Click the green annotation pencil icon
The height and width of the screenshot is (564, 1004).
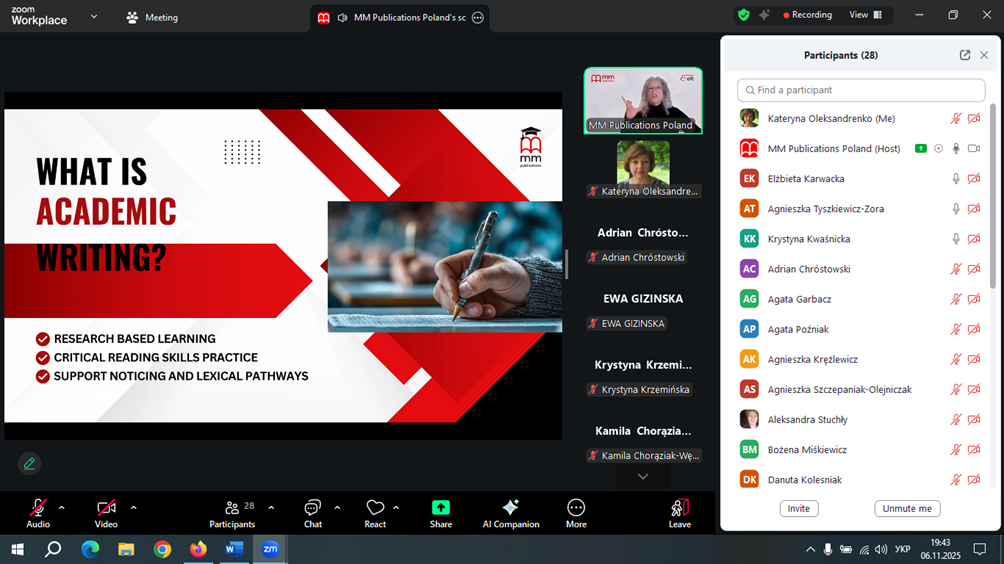(29, 463)
